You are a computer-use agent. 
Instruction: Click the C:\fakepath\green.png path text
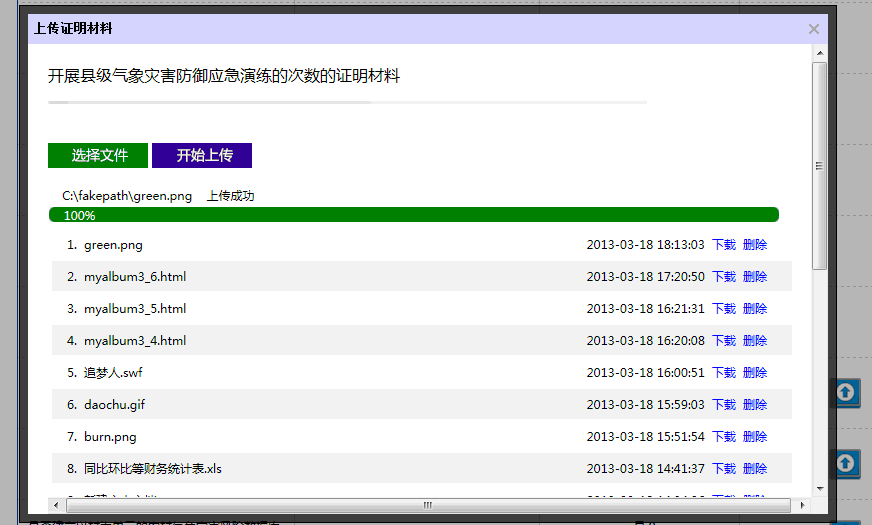pos(127,196)
